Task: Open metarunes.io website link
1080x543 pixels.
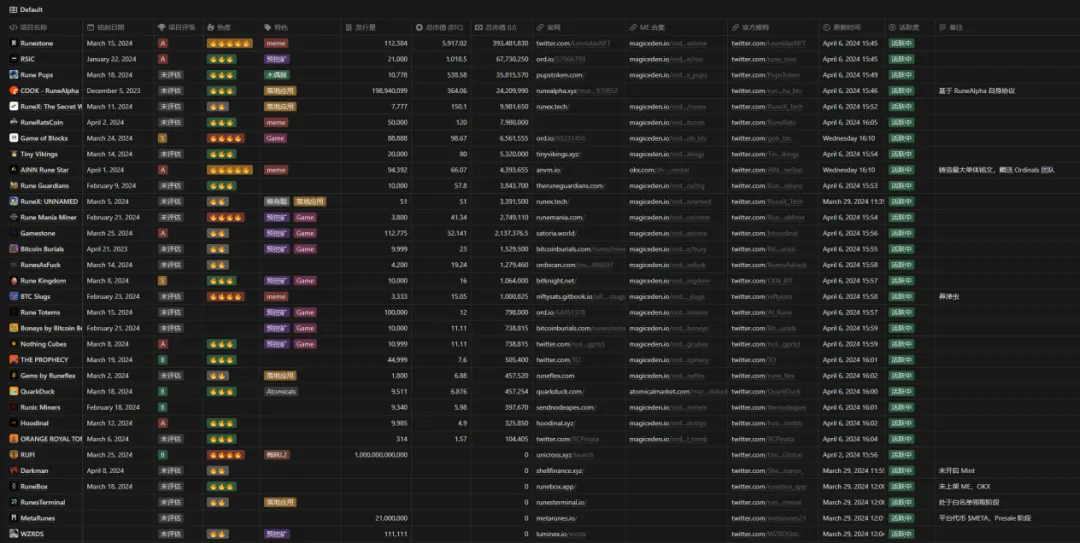Action: [x=557, y=519]
